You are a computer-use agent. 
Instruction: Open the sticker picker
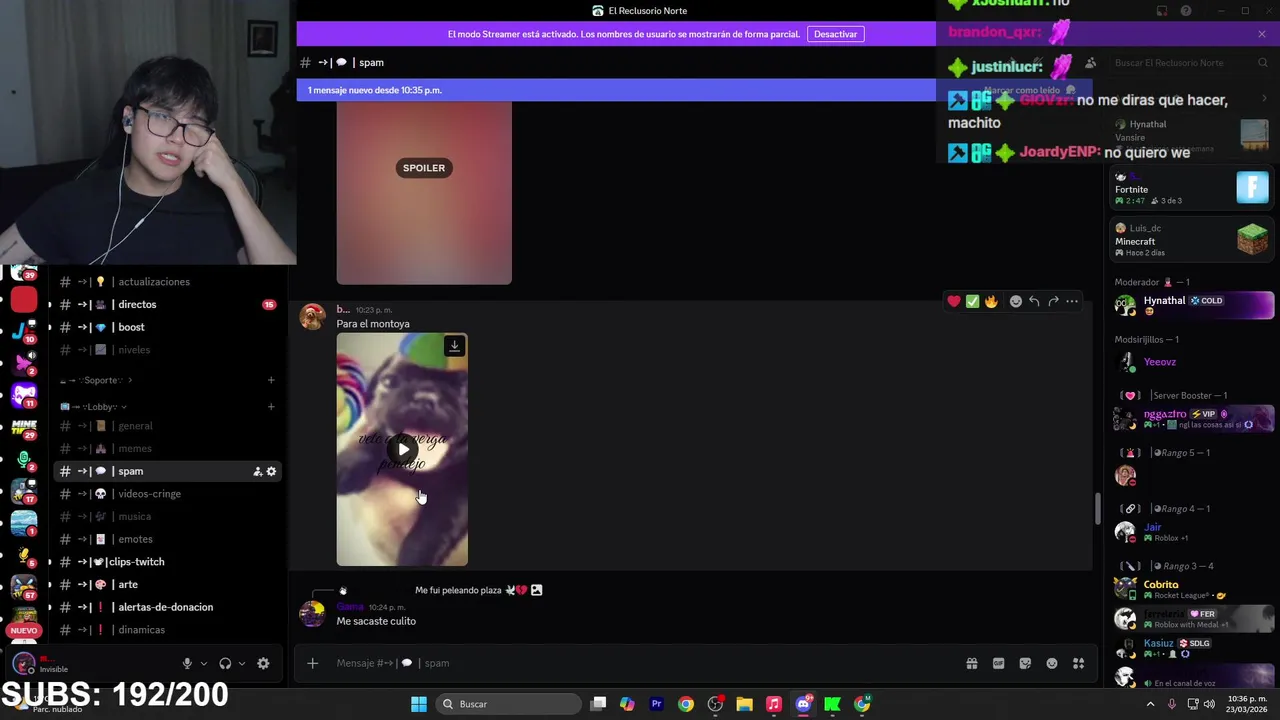tap(1025, 663)
